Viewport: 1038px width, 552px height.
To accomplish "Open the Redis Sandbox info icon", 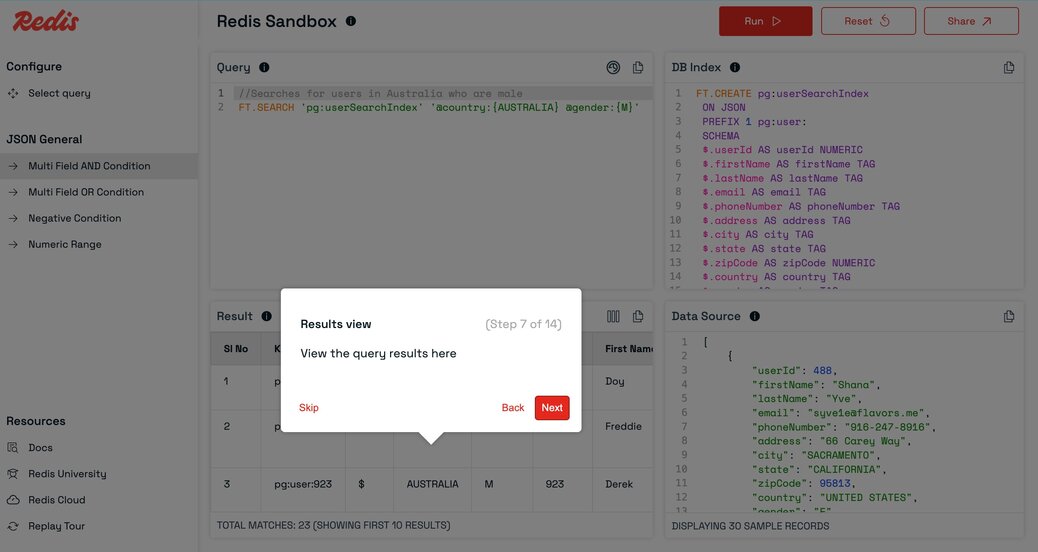I will point(351,21).
